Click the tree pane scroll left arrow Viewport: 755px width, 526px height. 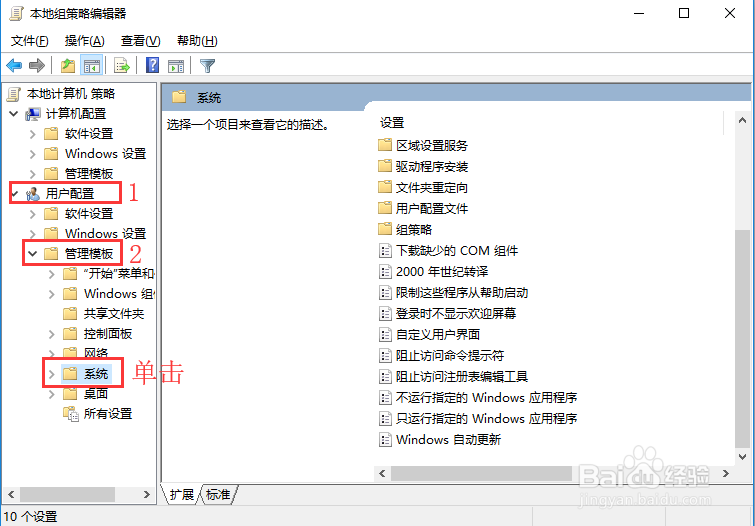pos(11,494)
